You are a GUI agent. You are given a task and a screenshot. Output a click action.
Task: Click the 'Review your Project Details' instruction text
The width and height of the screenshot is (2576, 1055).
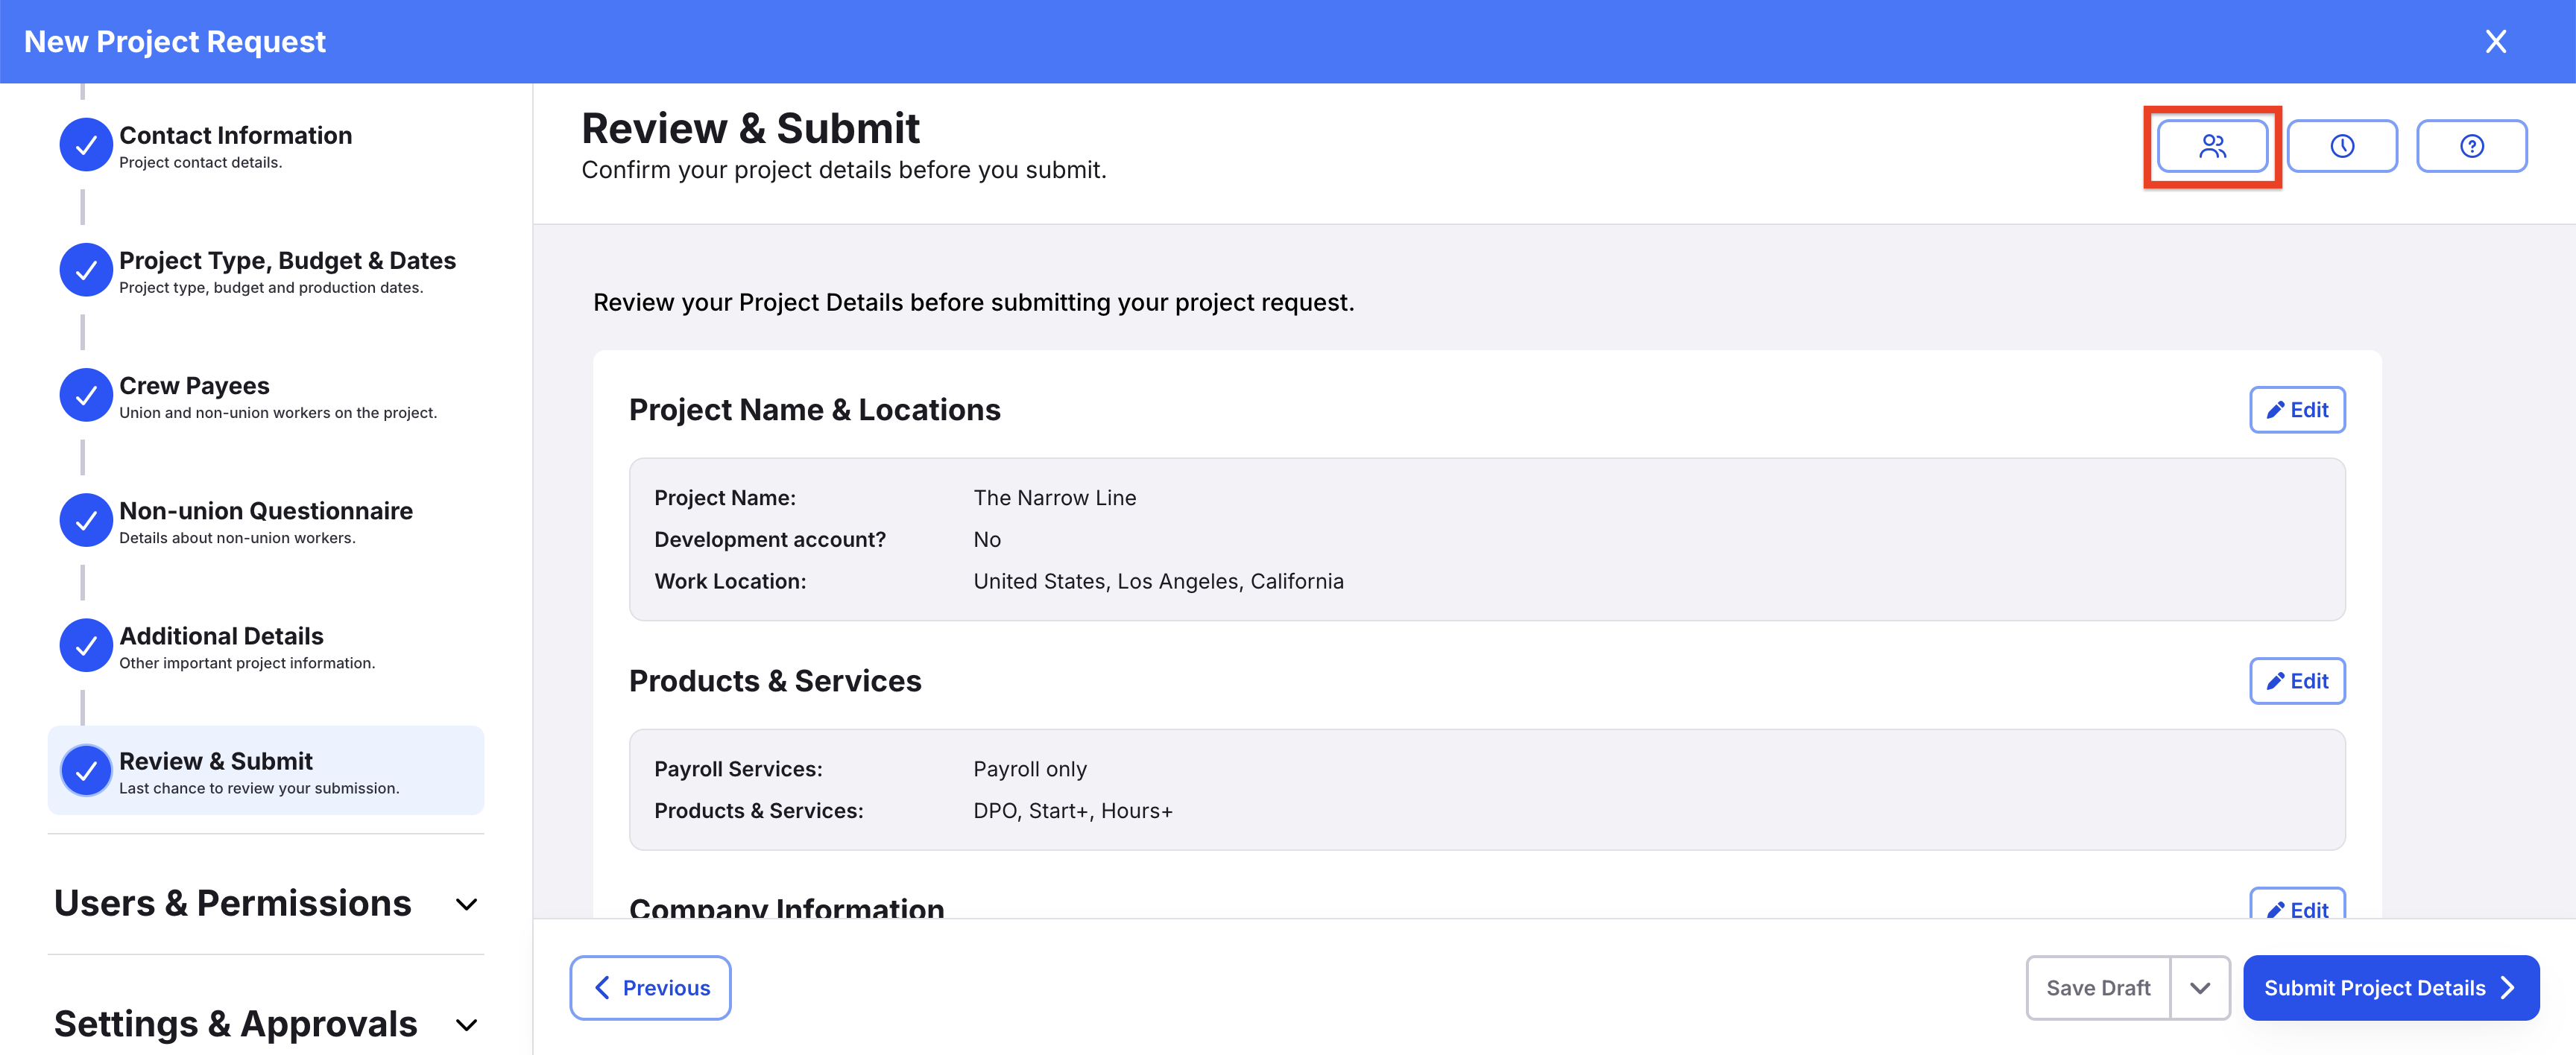[974, 303]
